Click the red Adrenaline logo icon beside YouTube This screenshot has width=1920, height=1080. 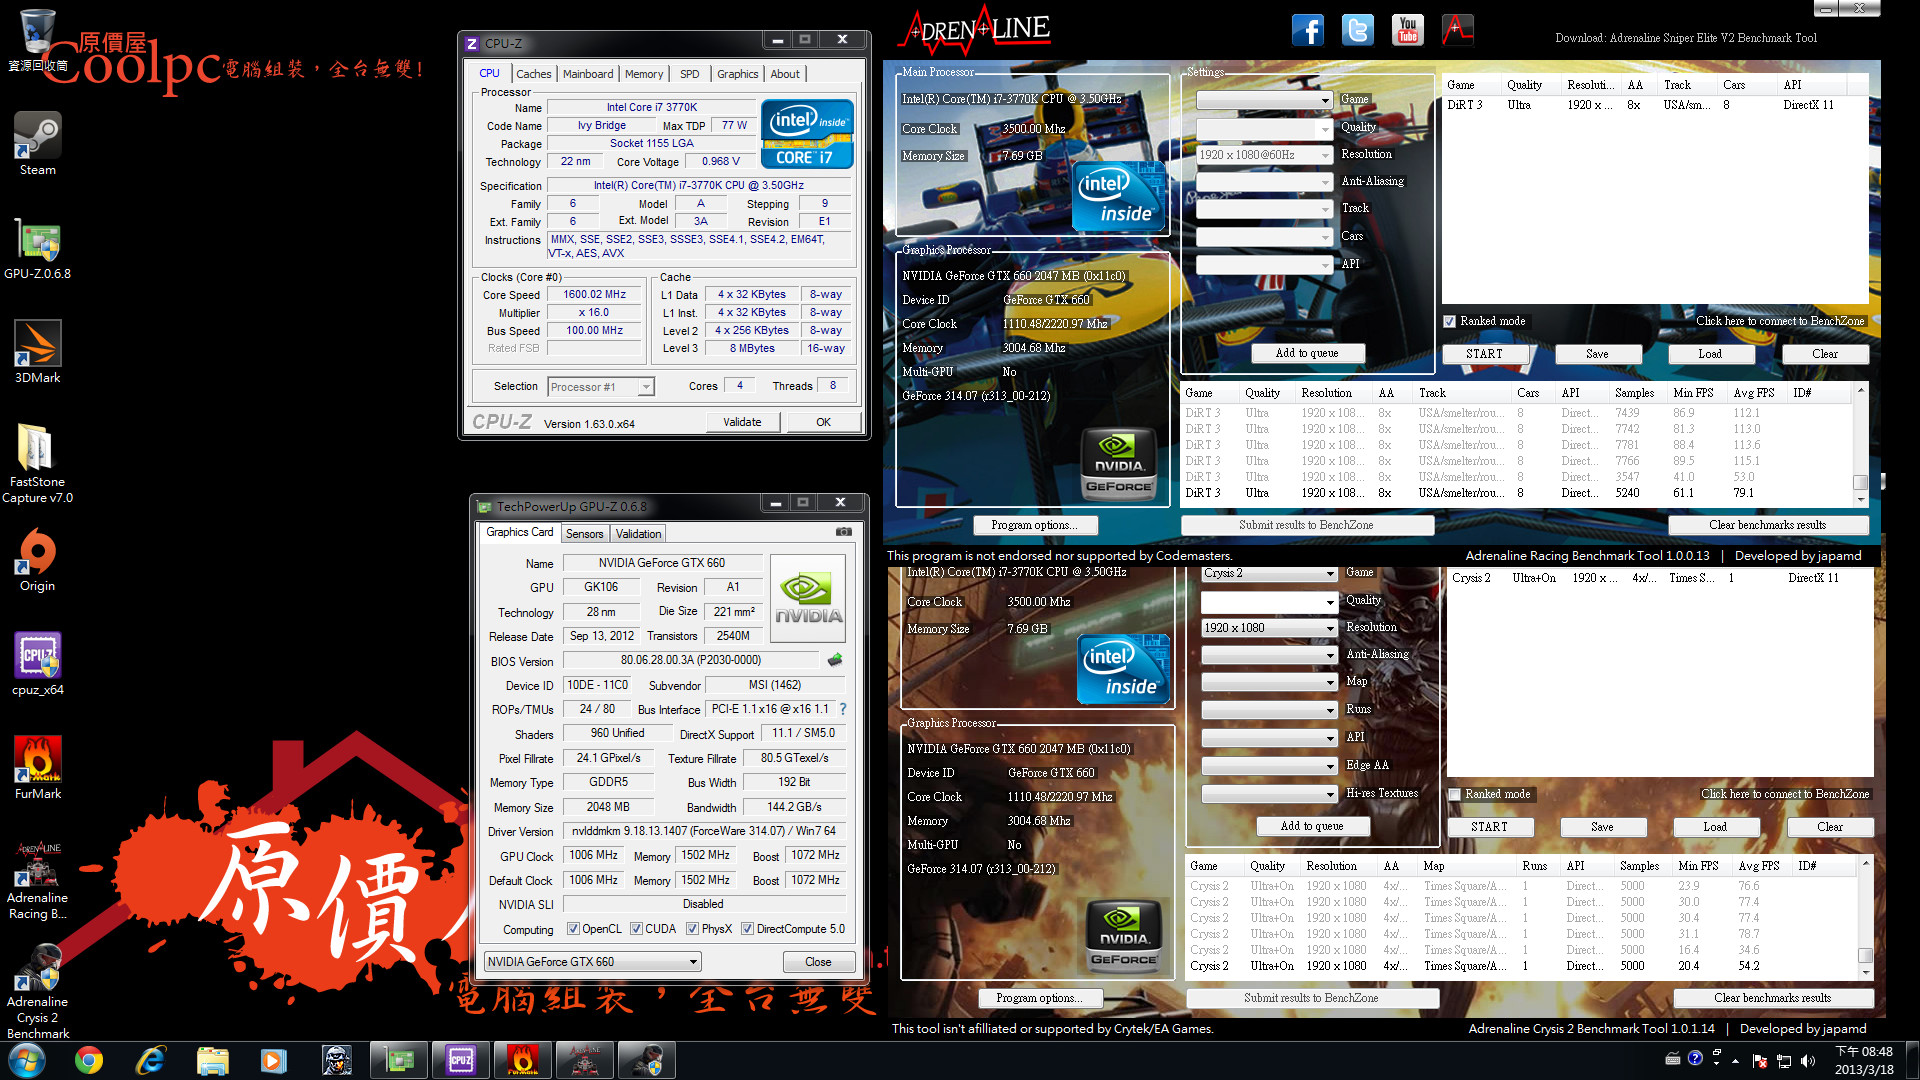tap(1457, 30)
